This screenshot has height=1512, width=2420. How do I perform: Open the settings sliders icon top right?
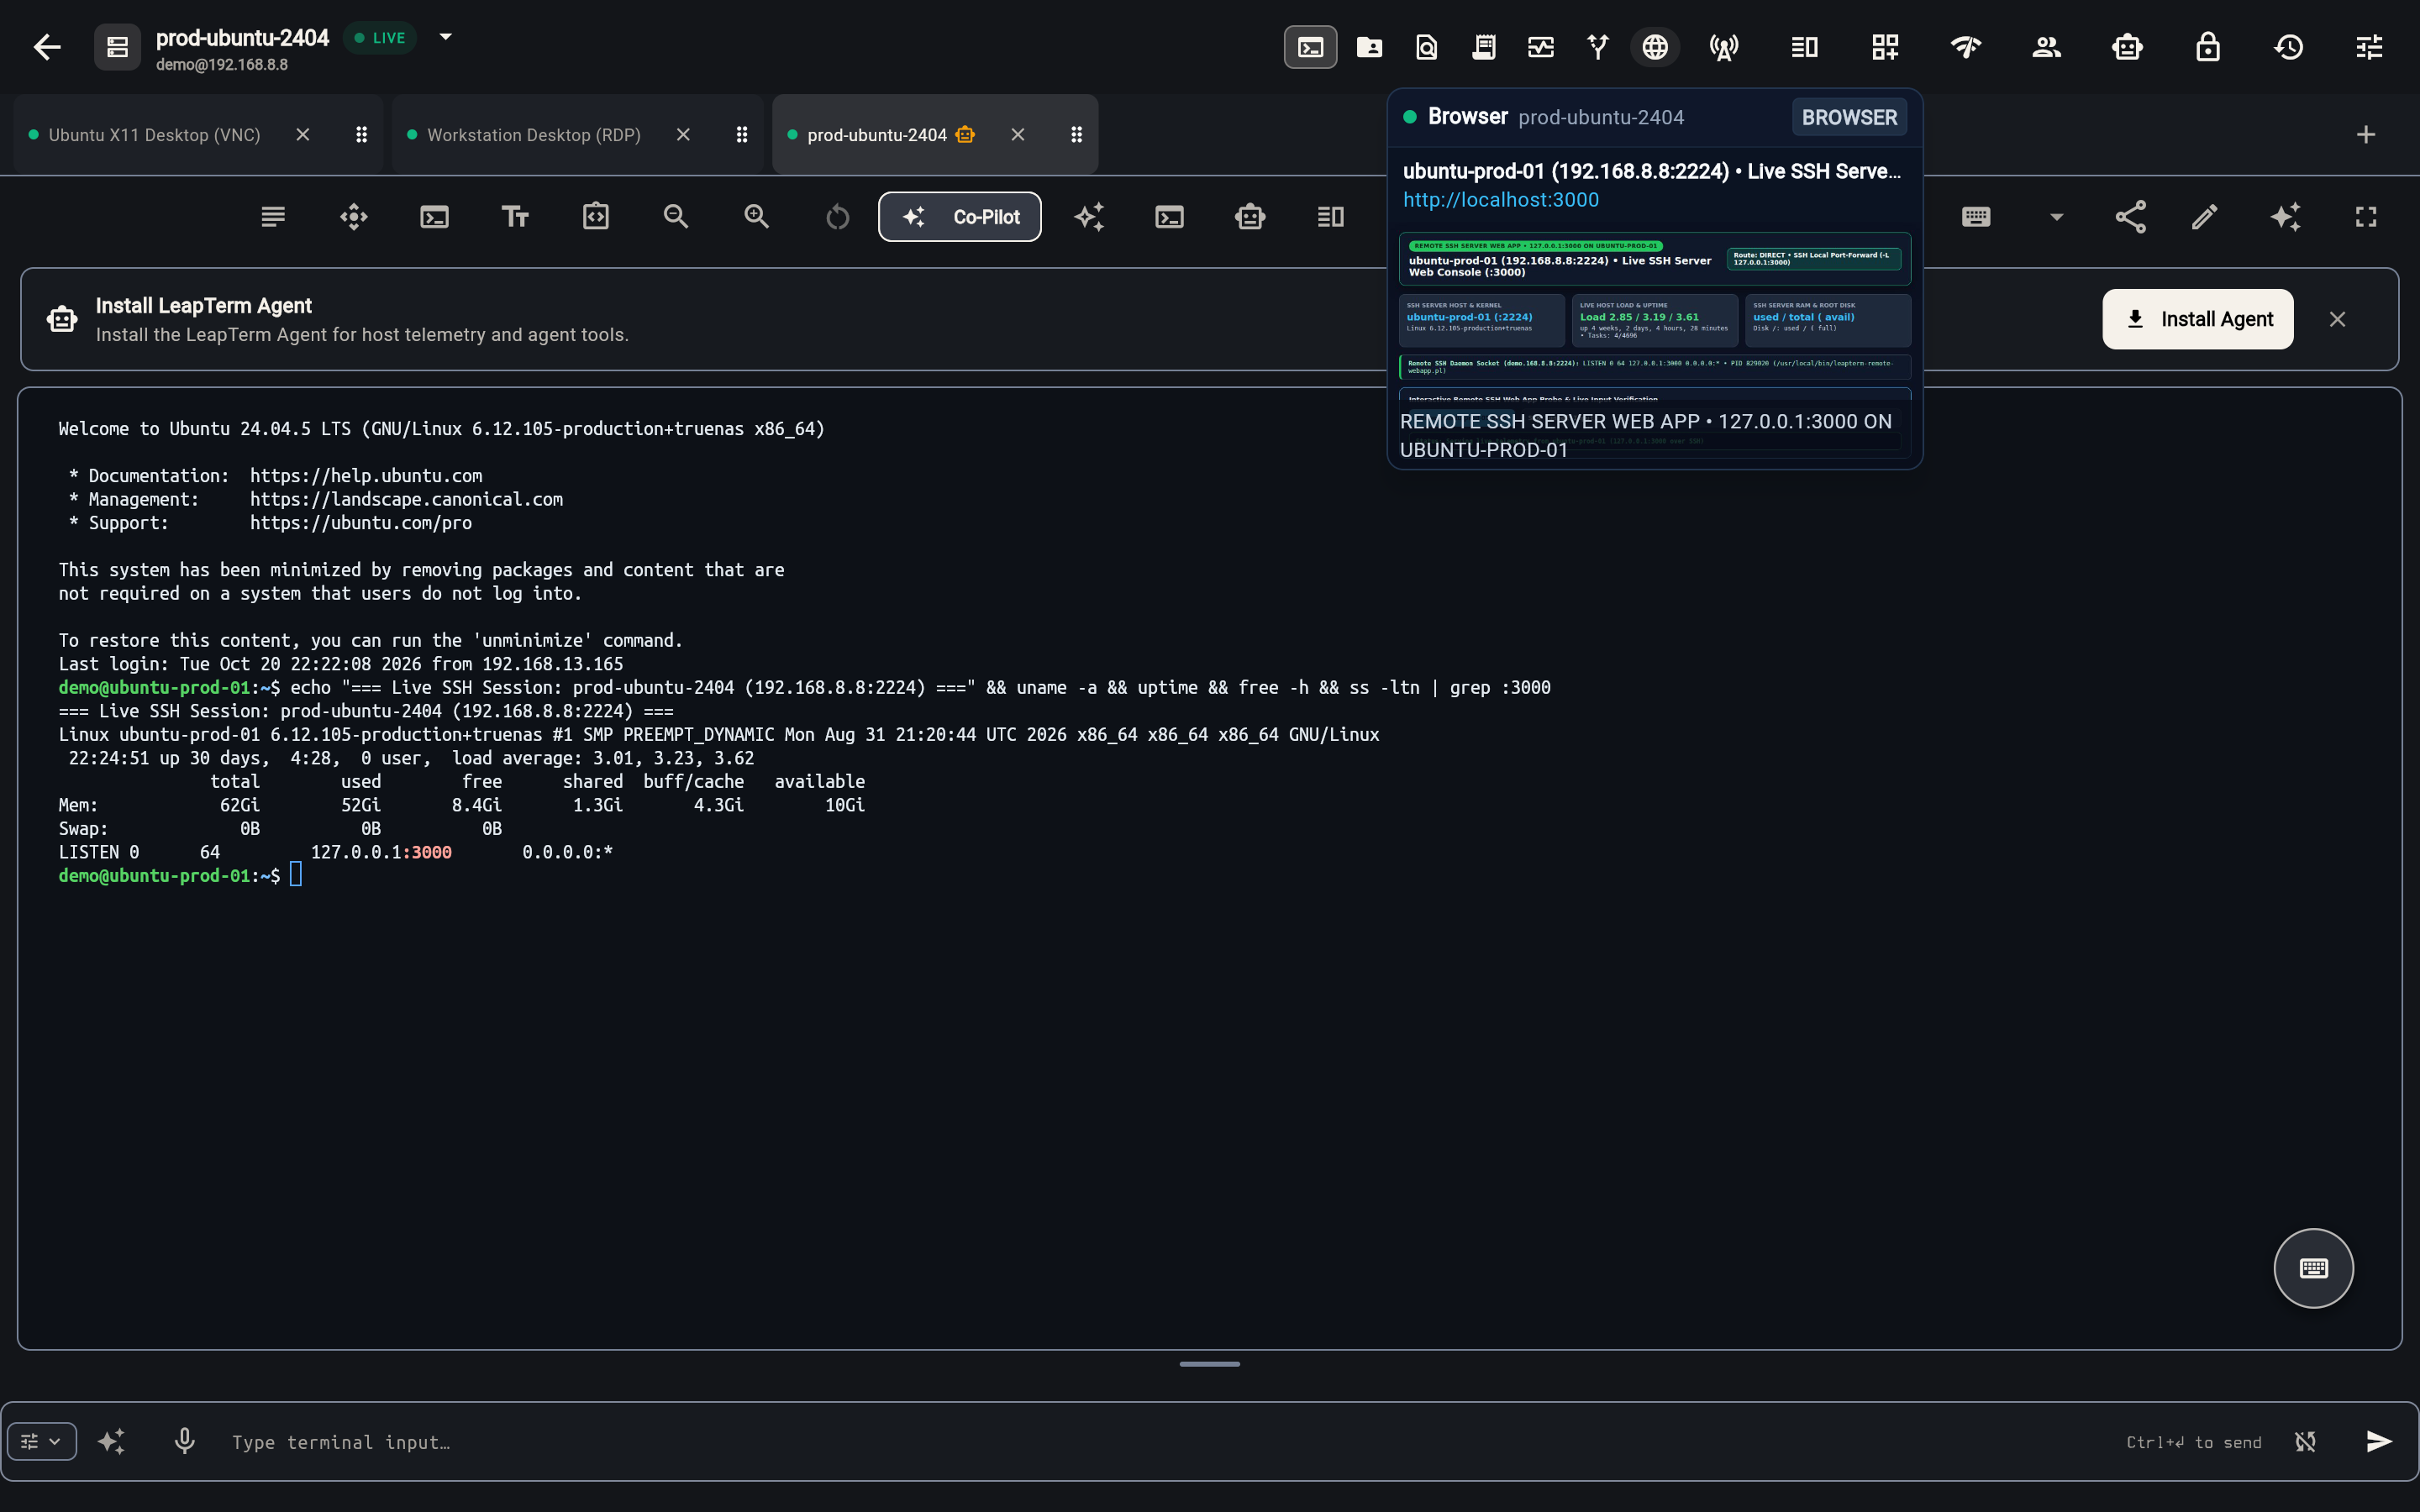point(2370,47)
